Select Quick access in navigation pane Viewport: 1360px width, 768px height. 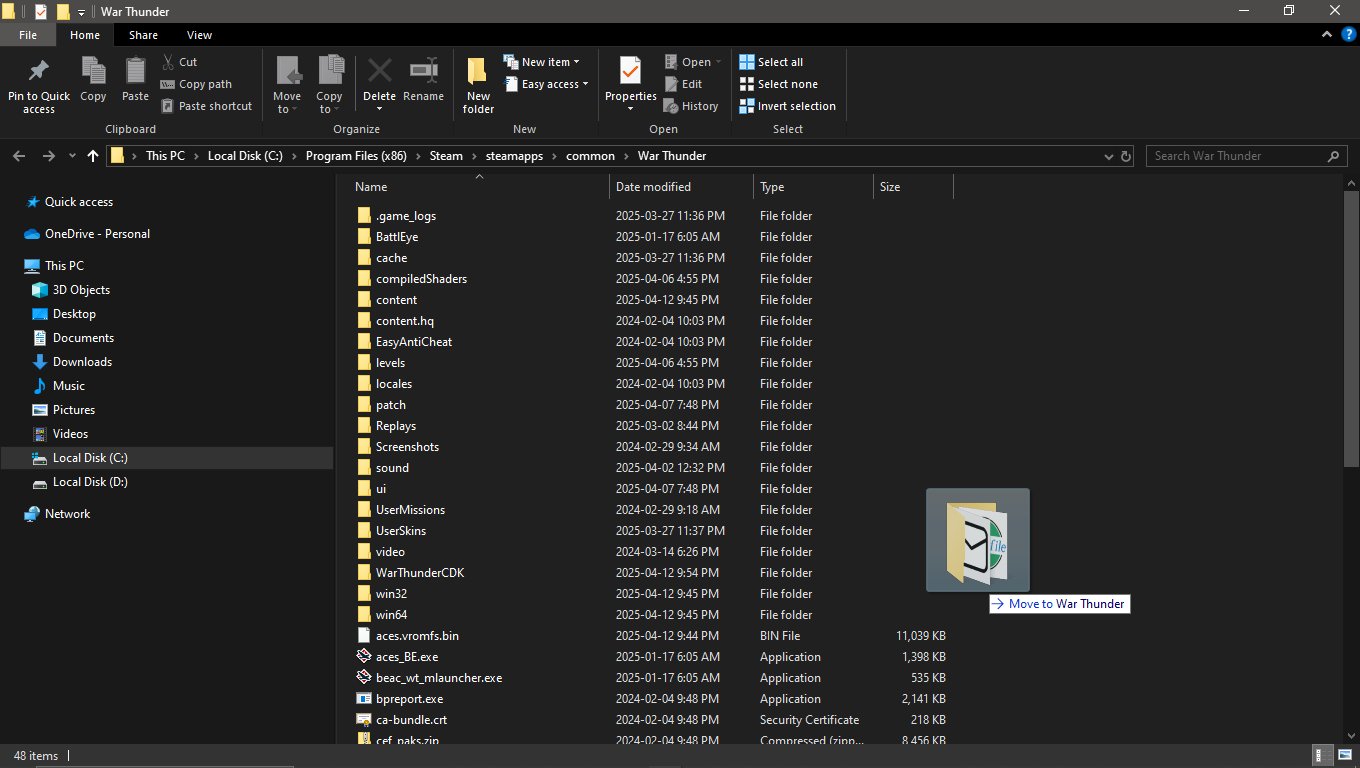pyautogui.click(x=79, y=202)
